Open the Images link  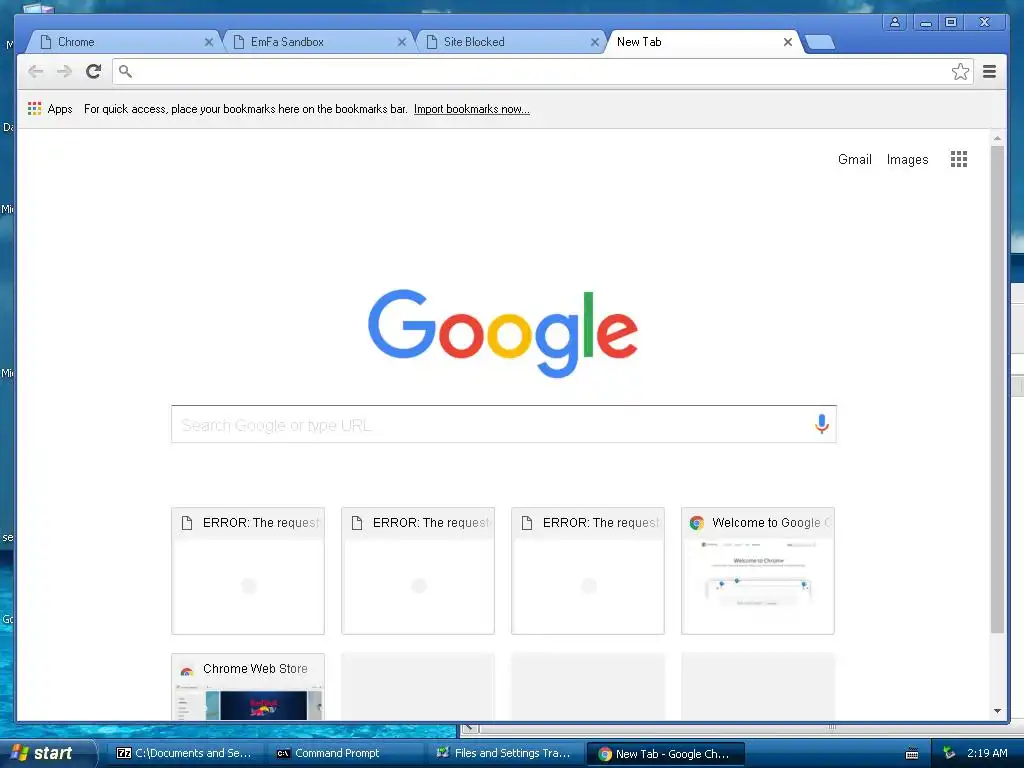907,159
